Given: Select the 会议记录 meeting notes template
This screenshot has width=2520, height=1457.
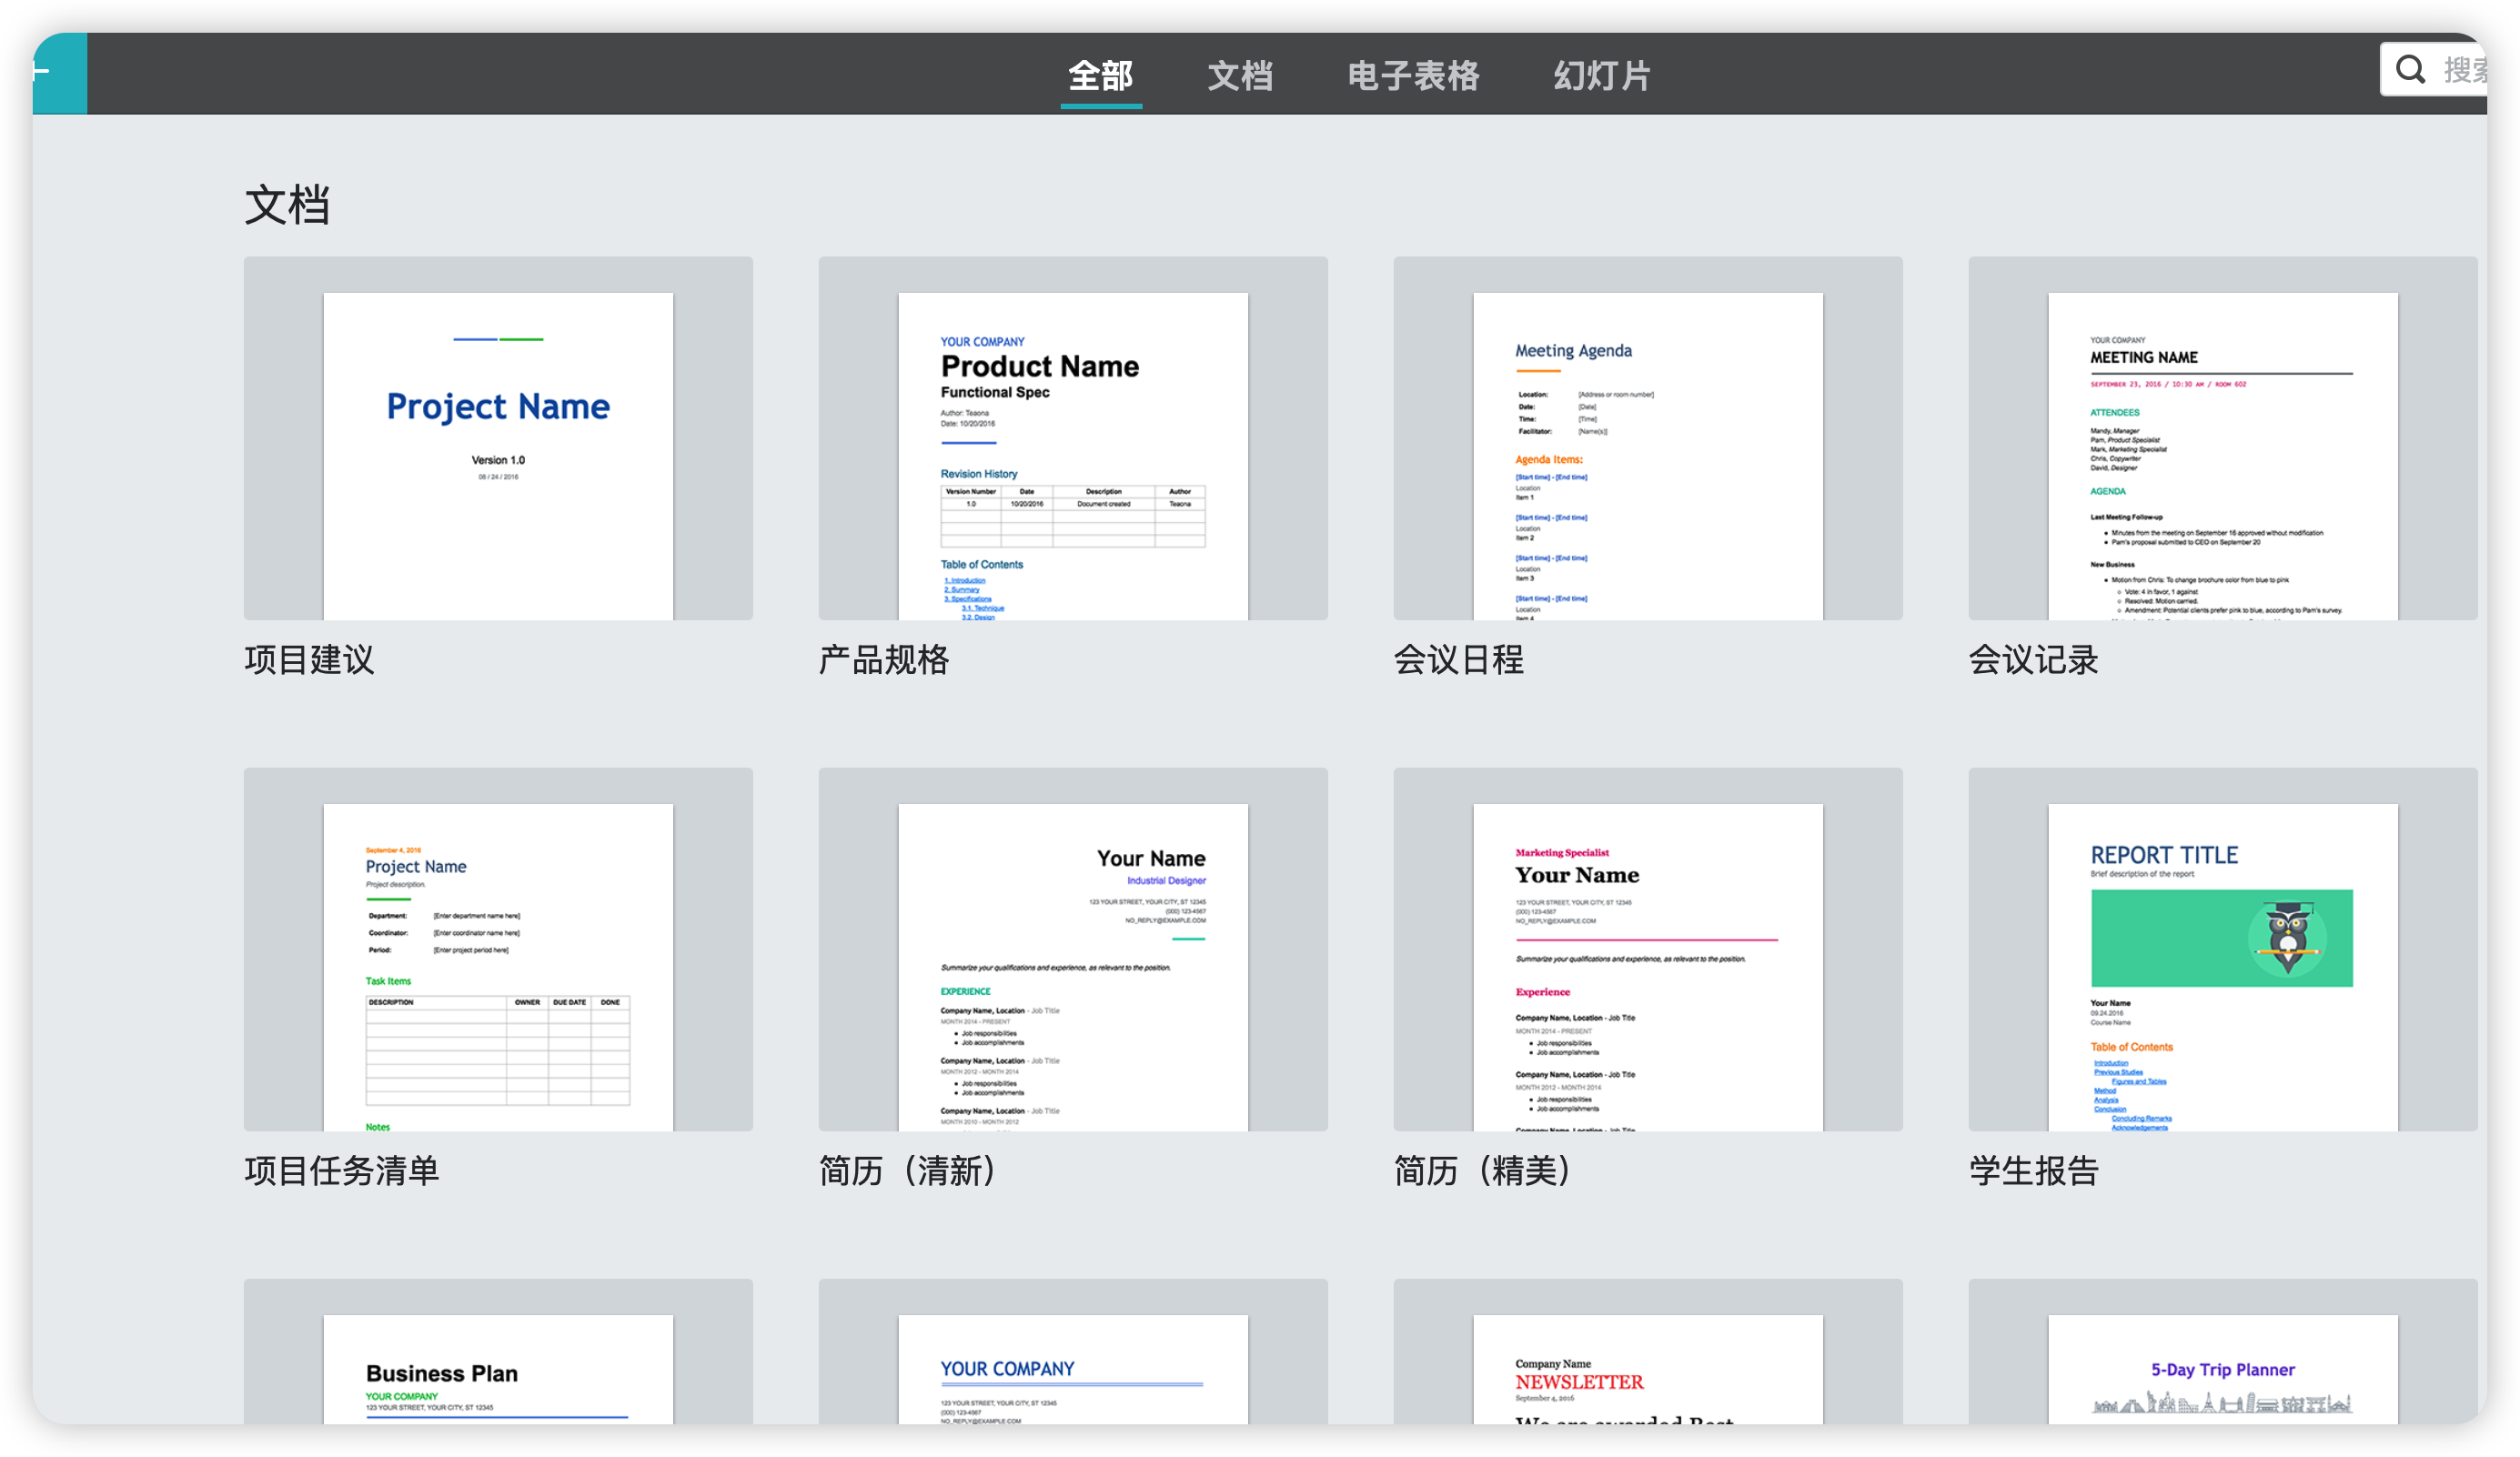Looking at the screenshot, I should pos(2222,438).
